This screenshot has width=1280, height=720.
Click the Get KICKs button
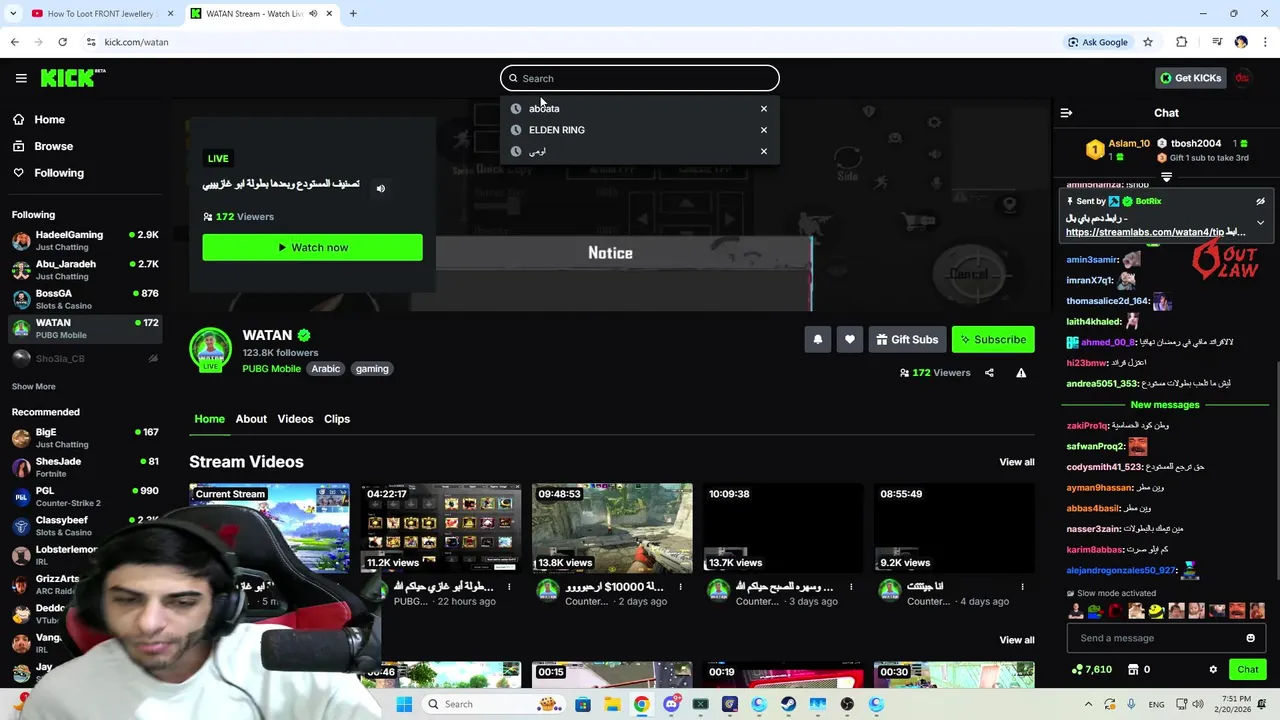pyautogui.click(x=1190, y=78)
